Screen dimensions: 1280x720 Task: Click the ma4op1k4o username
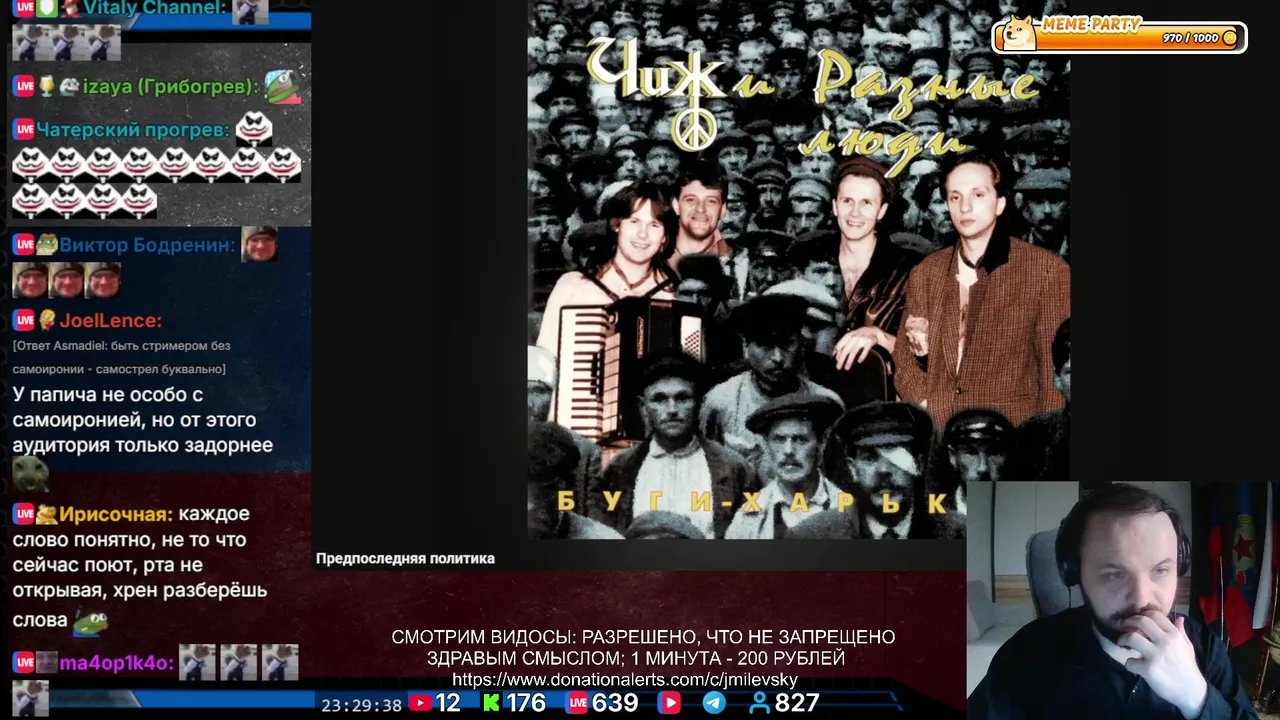click(x=117, y=663)
